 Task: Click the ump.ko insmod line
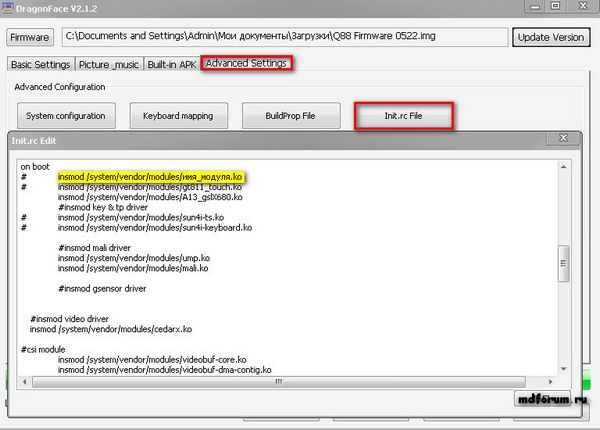pyautogui.click(x=134, y=258)
